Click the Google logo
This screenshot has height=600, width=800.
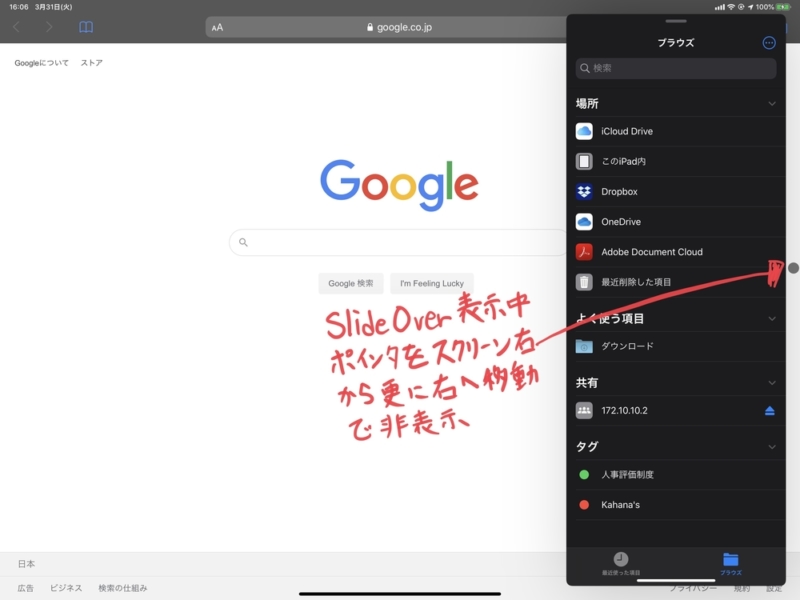pyautogui.click(x=399, y=185)
